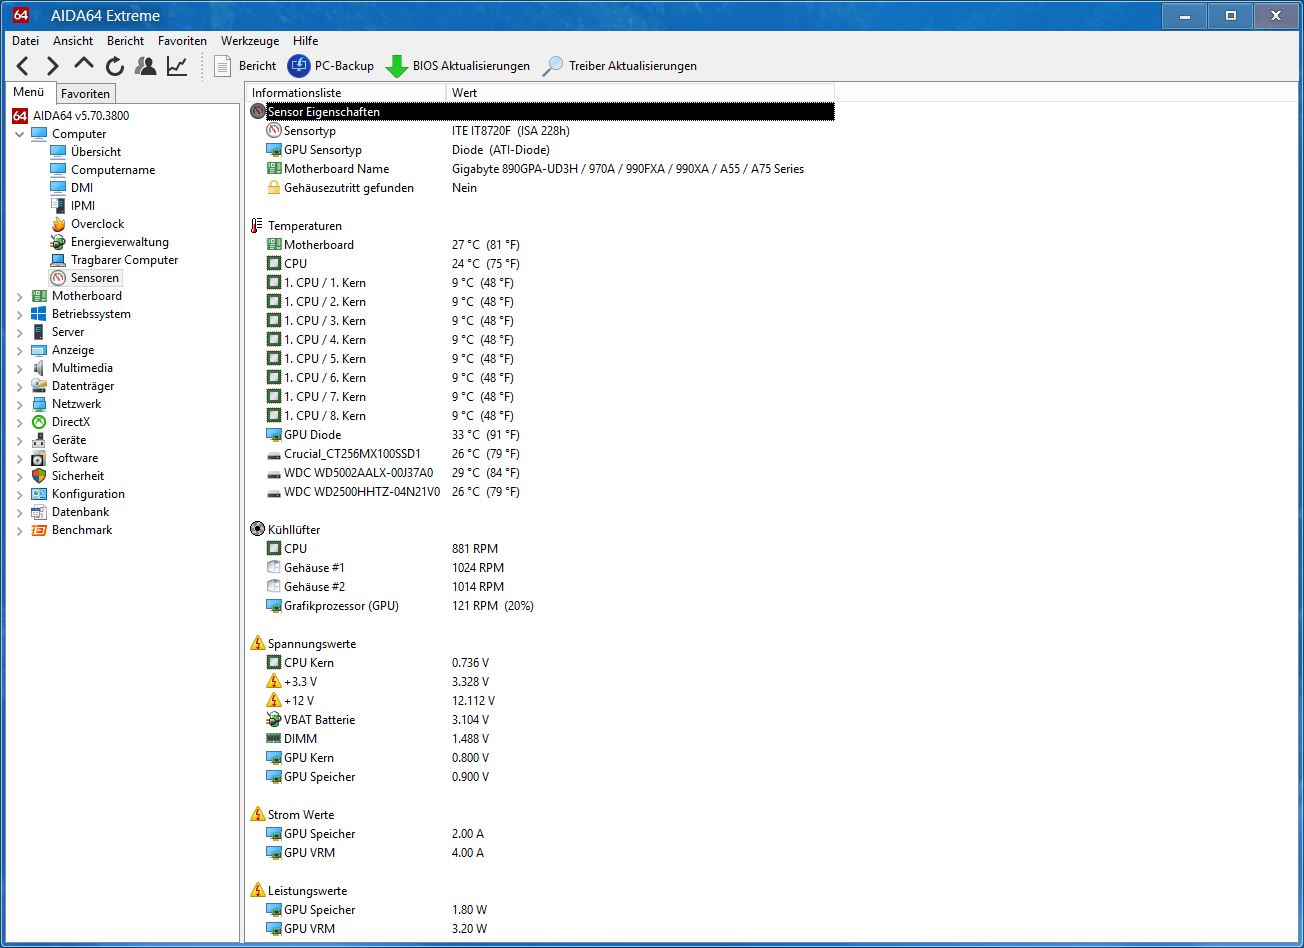
Task: Click the Software tree icon
Action: click(x=39, y=458)
